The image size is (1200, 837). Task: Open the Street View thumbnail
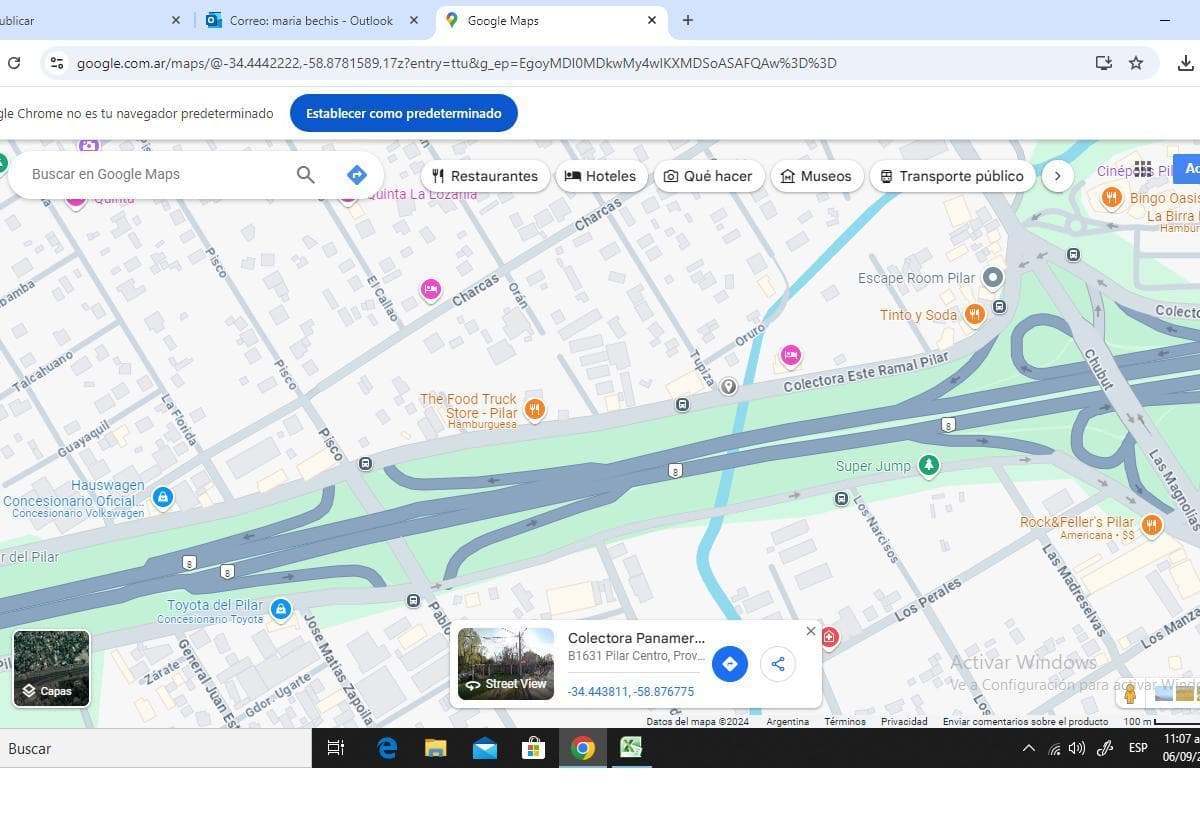[506, 664]
